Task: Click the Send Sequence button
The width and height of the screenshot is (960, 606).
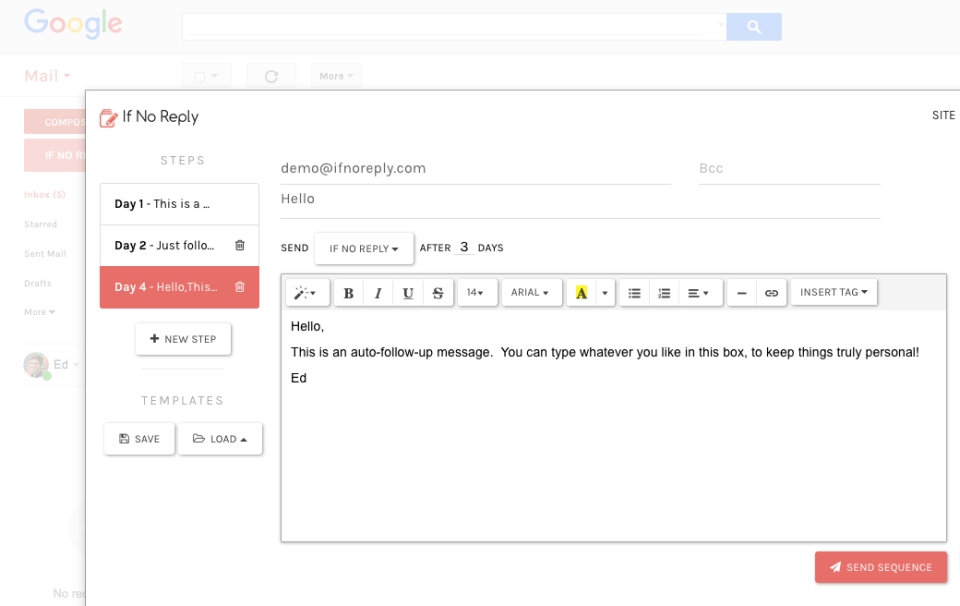Action: coord(879,567)
